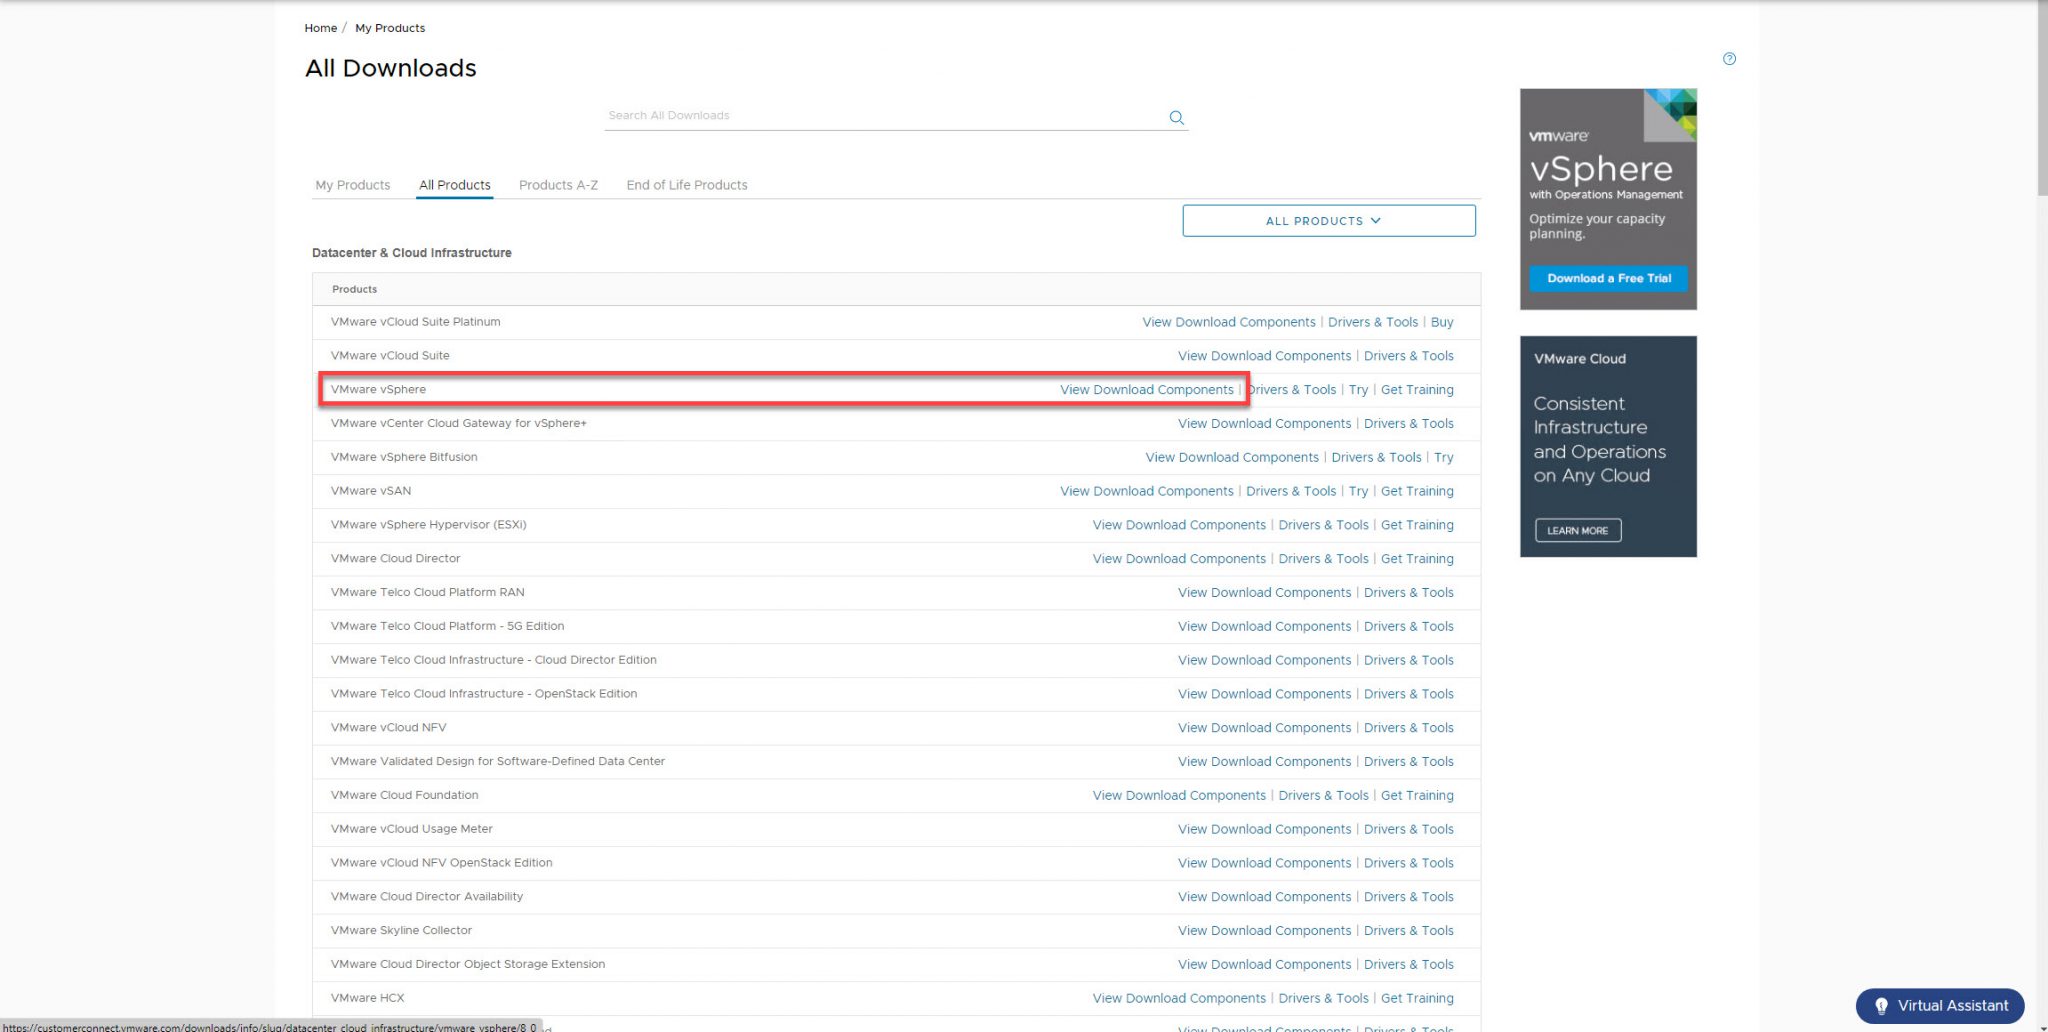Click LEARN MORE in the VMware Cloud banner

click(x=1577, y=530)
